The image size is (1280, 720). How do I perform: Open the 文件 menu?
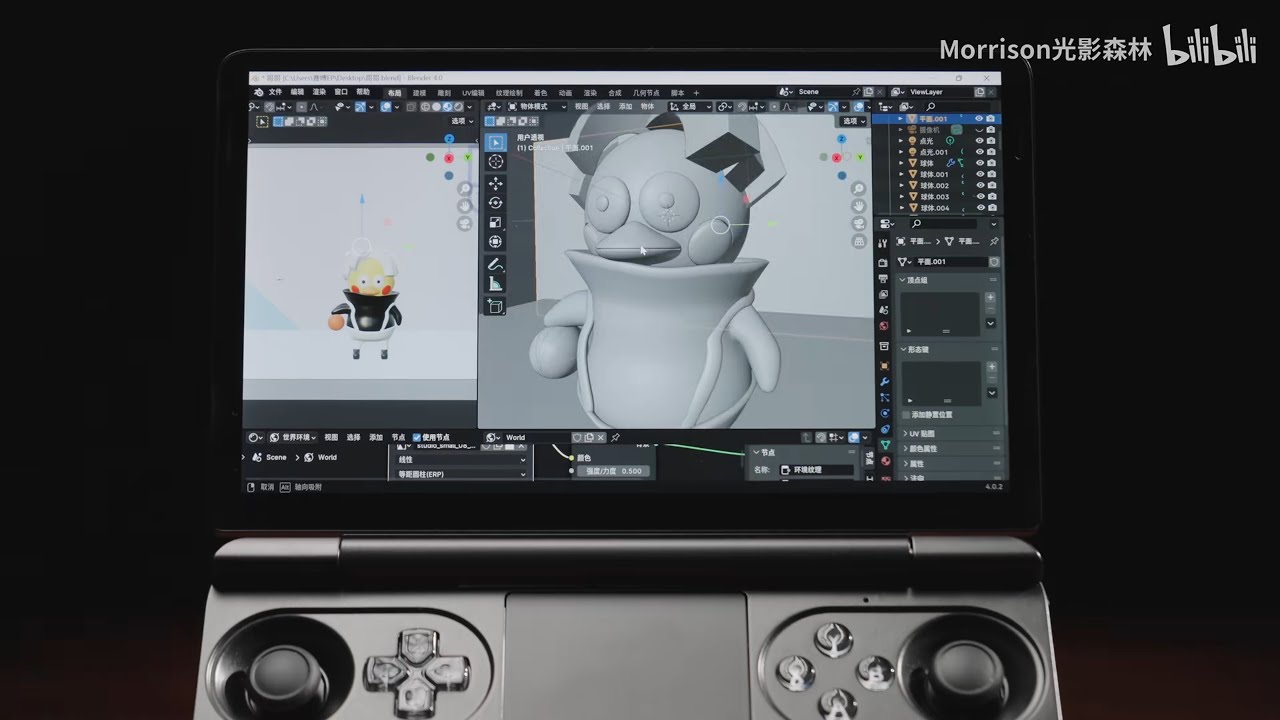pyautogui.click(x=275, y=92)
